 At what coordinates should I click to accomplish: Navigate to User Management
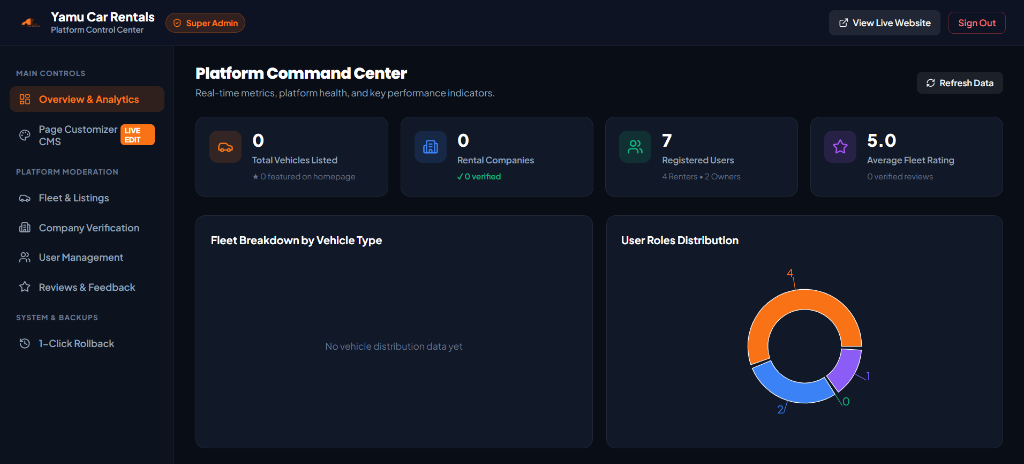pyautogui.click(x=87, y=257)
